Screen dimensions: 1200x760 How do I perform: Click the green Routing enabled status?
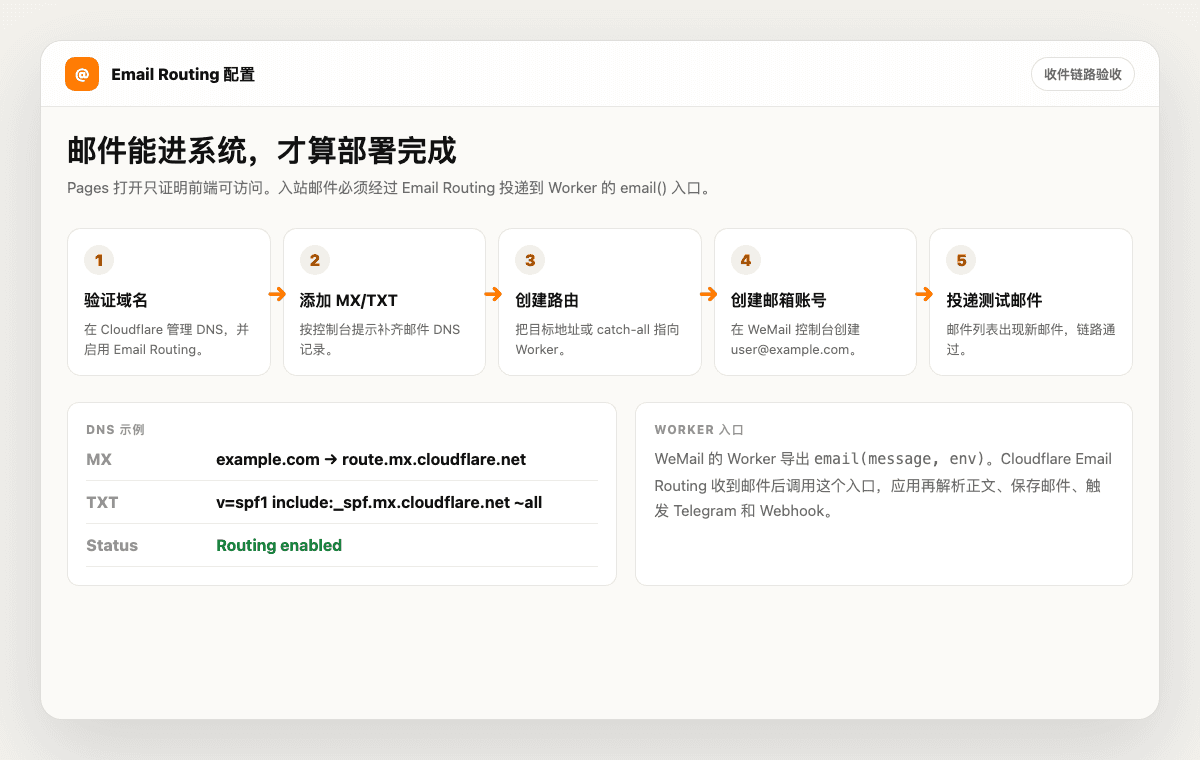pyautogui.click(x=279, y=545)
